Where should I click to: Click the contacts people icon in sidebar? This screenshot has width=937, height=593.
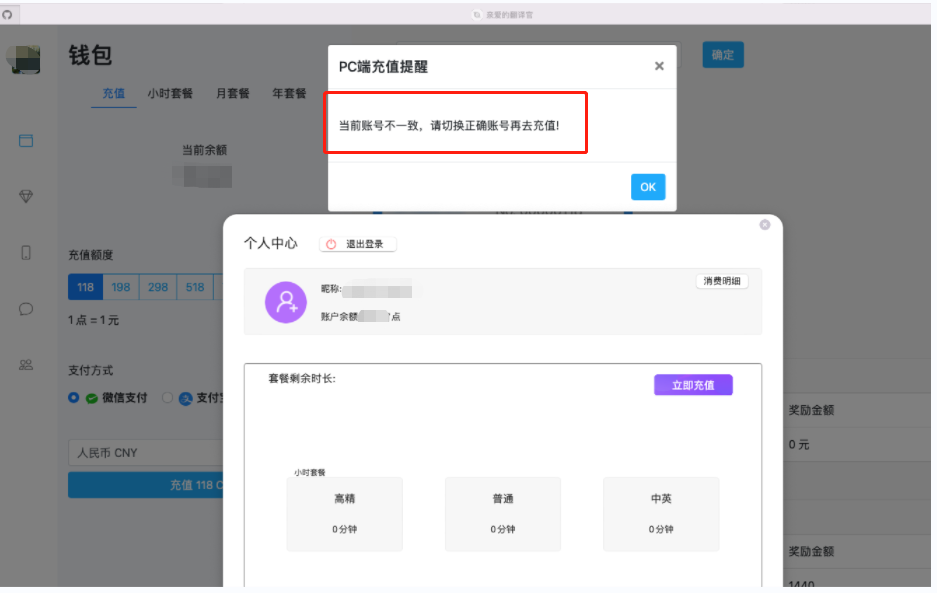click(26, 365)
